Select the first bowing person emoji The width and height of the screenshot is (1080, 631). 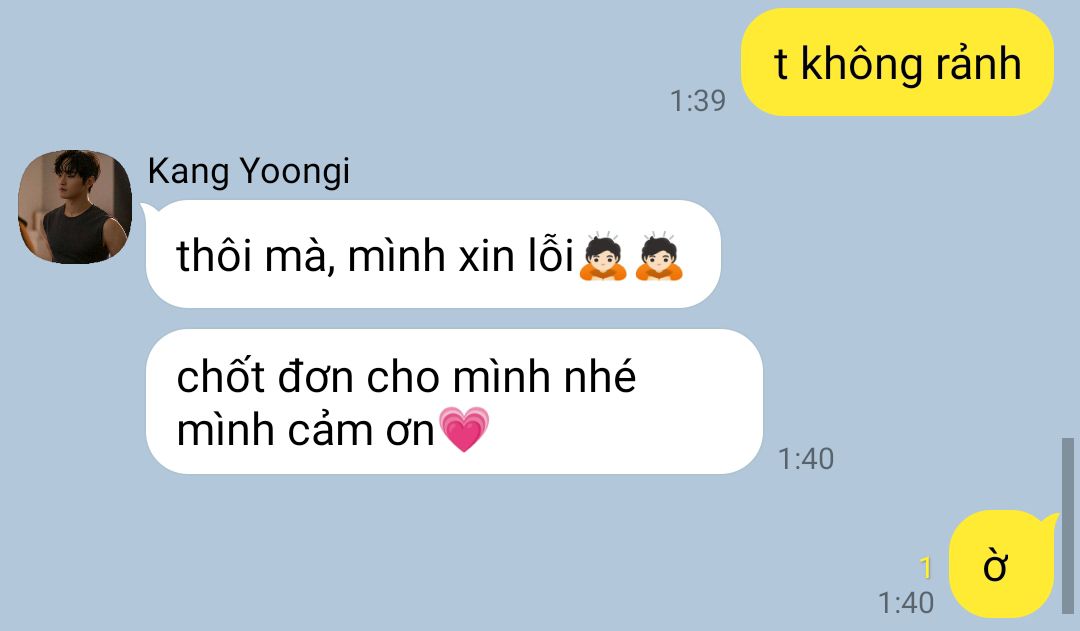click(603, 256)
